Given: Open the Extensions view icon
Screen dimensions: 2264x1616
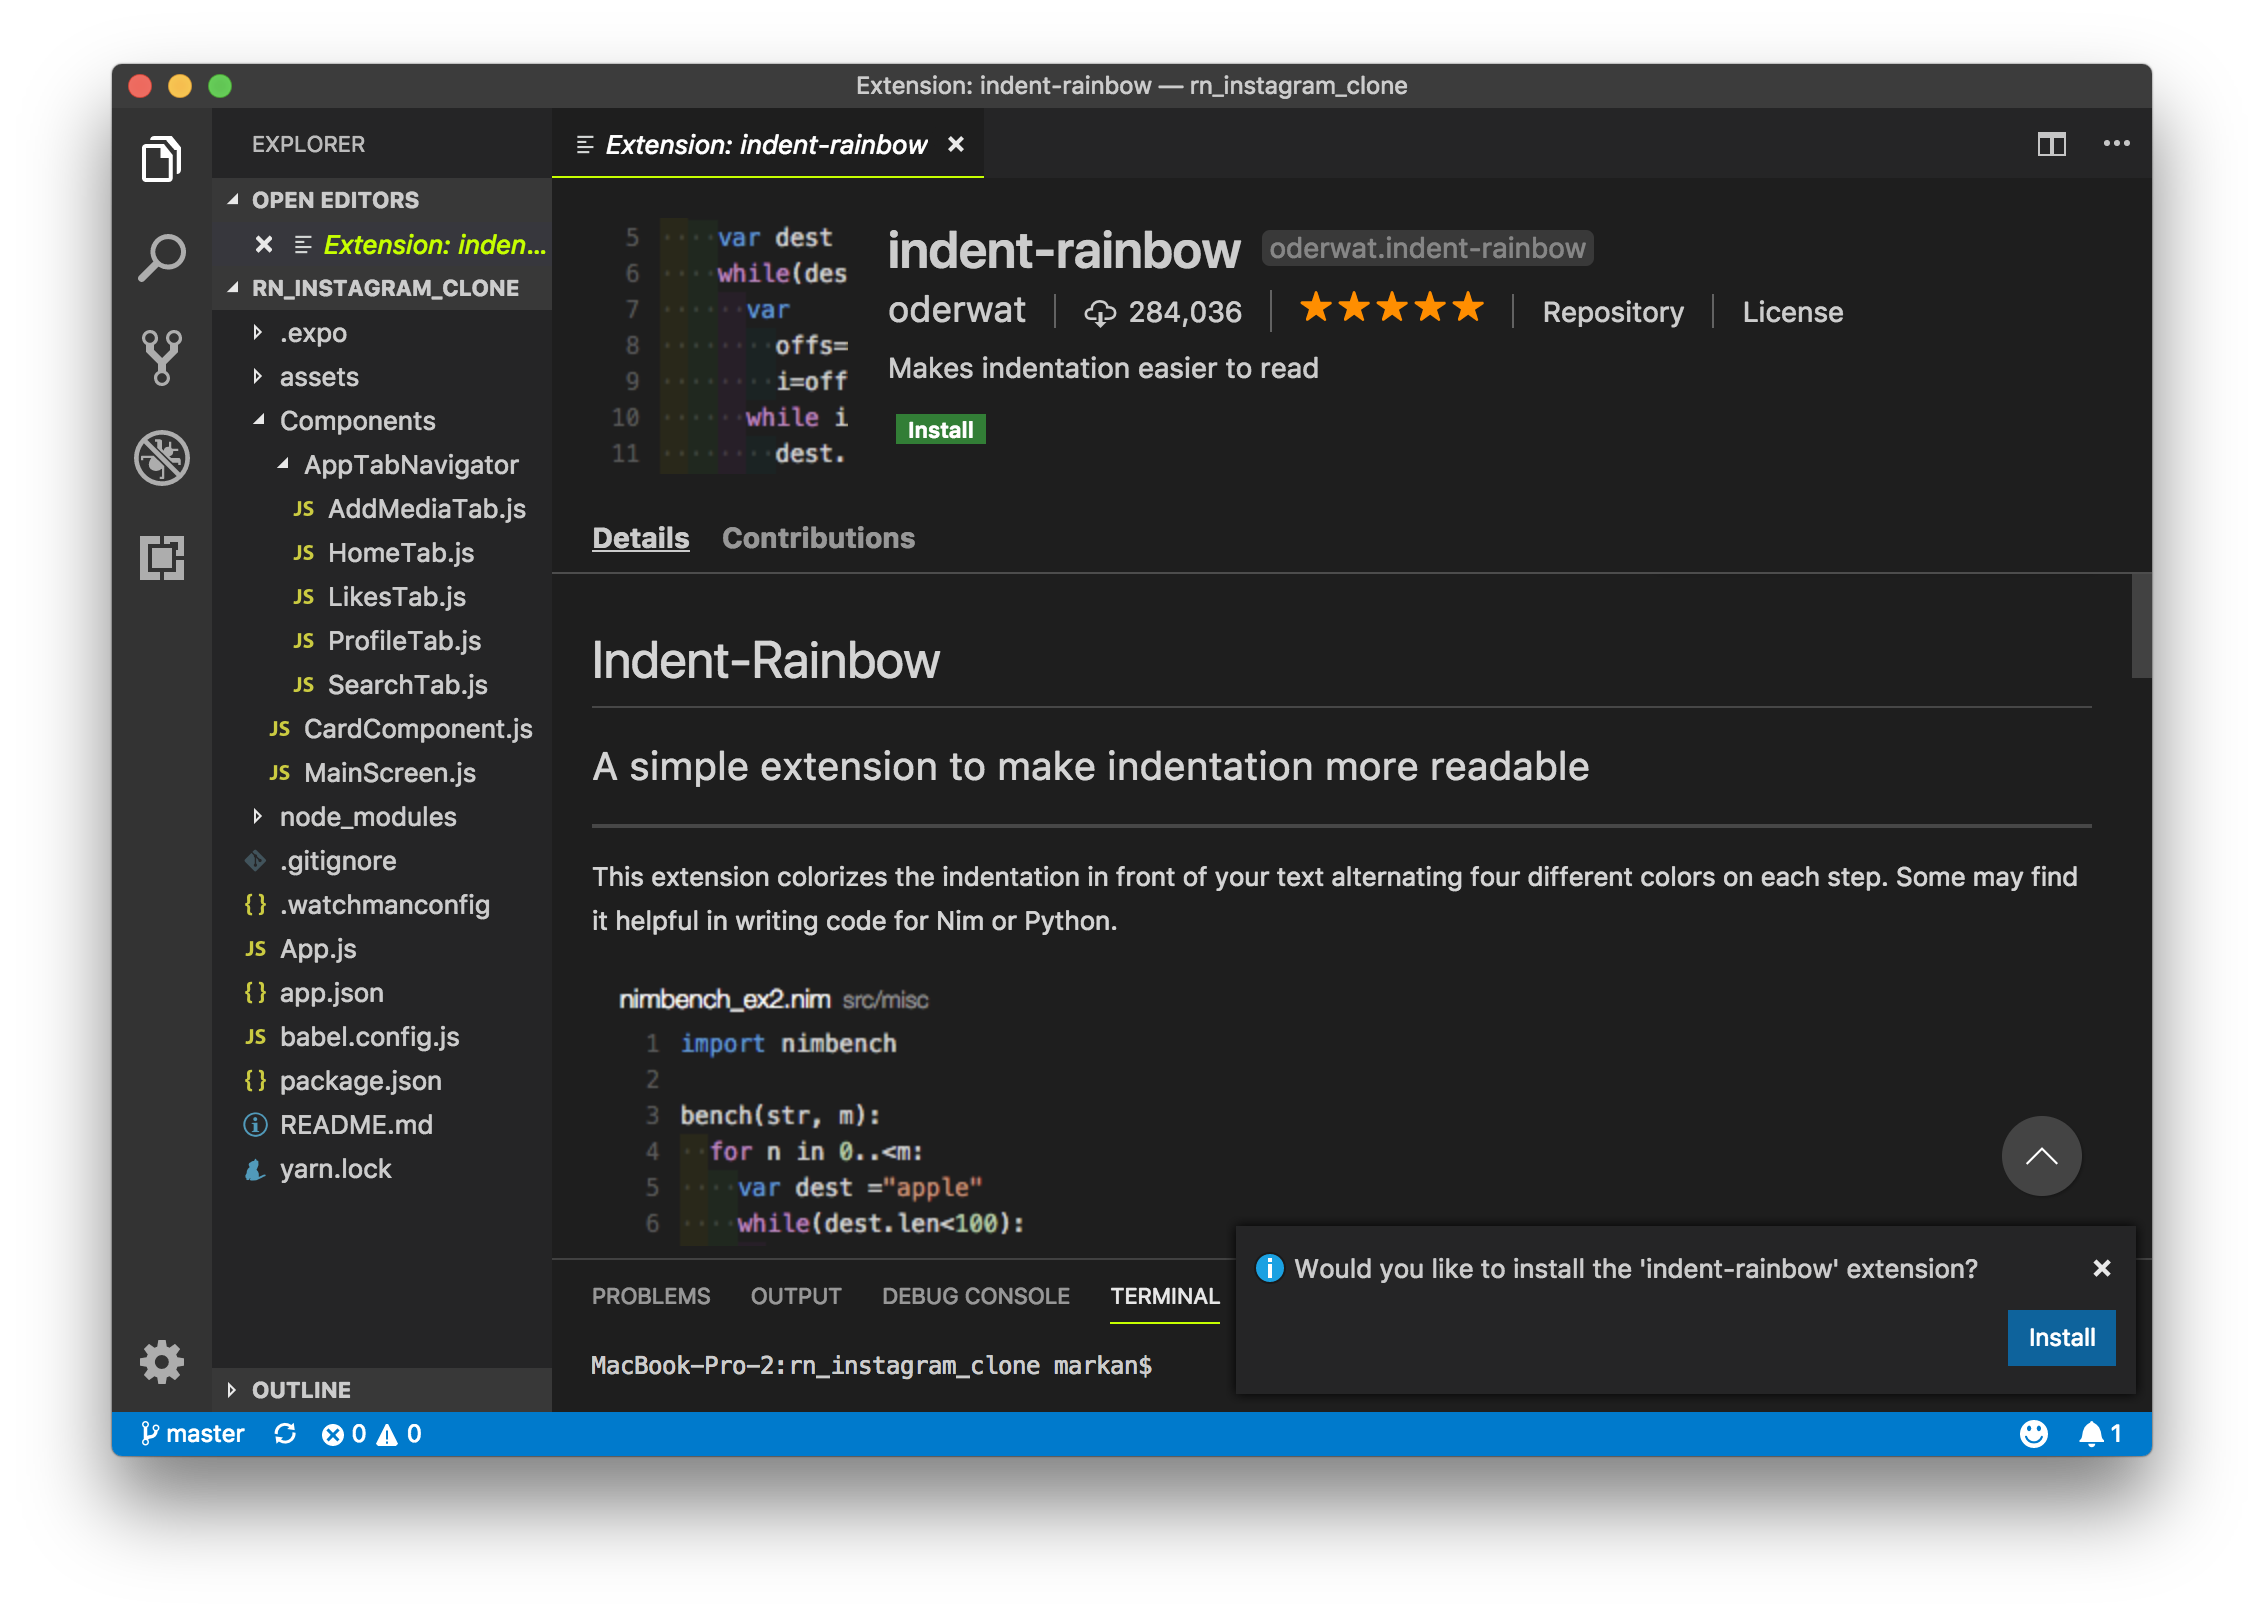Looking at the screenshot, I should pos(161,557).
